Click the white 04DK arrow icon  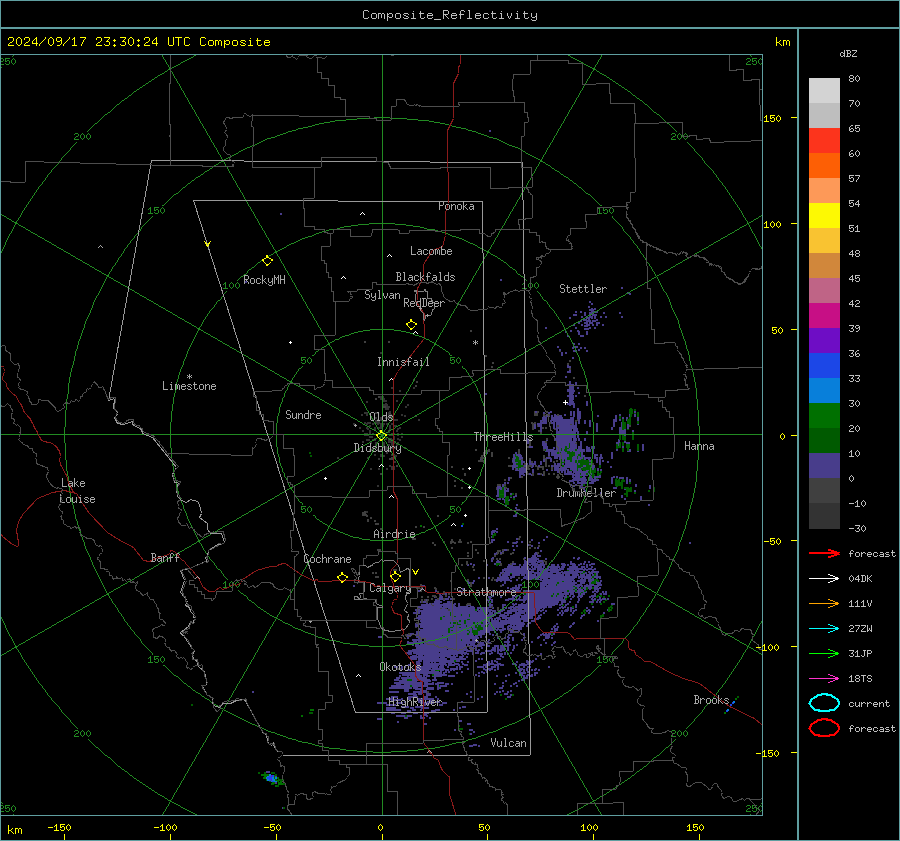pyautogui.click(x=824, y=579)
